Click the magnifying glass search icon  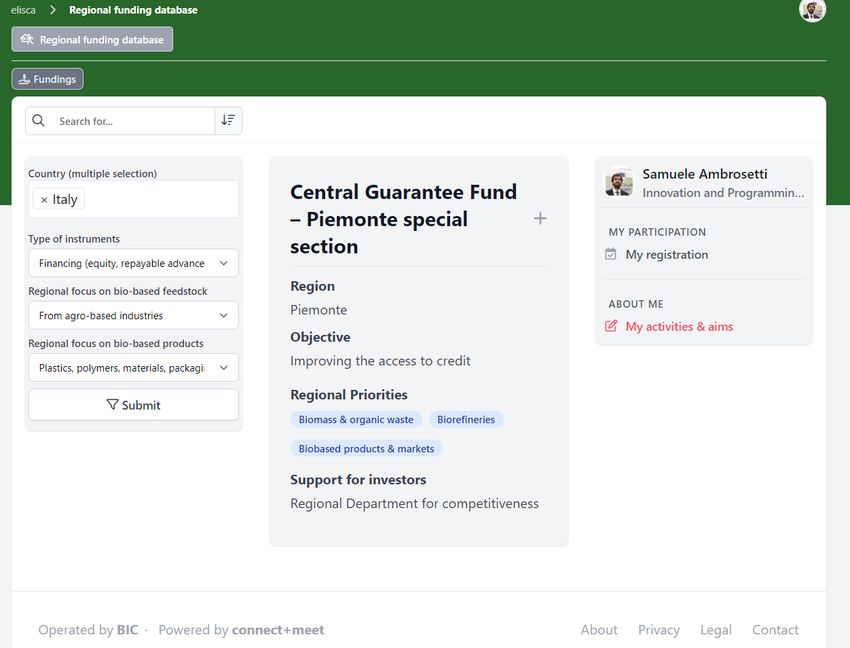[38, 120]
